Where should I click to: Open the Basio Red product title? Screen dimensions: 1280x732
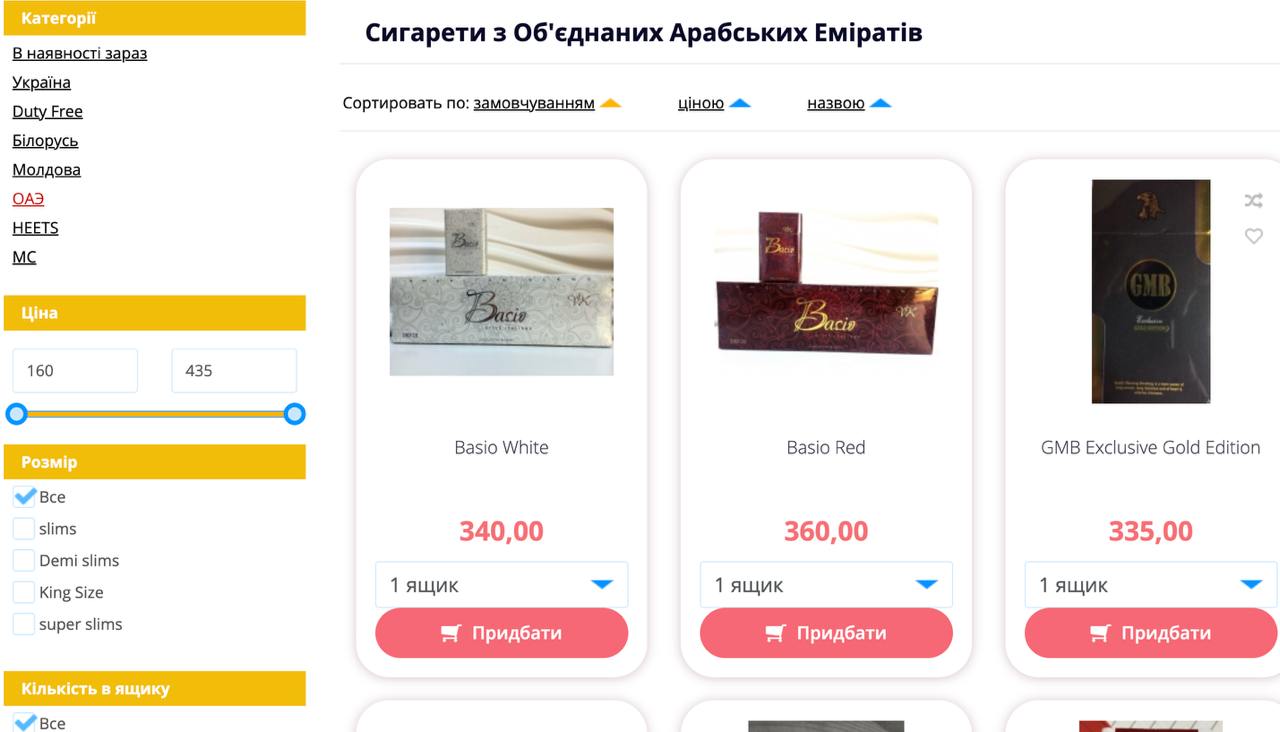pyautogui.click(x=826, y=447)
